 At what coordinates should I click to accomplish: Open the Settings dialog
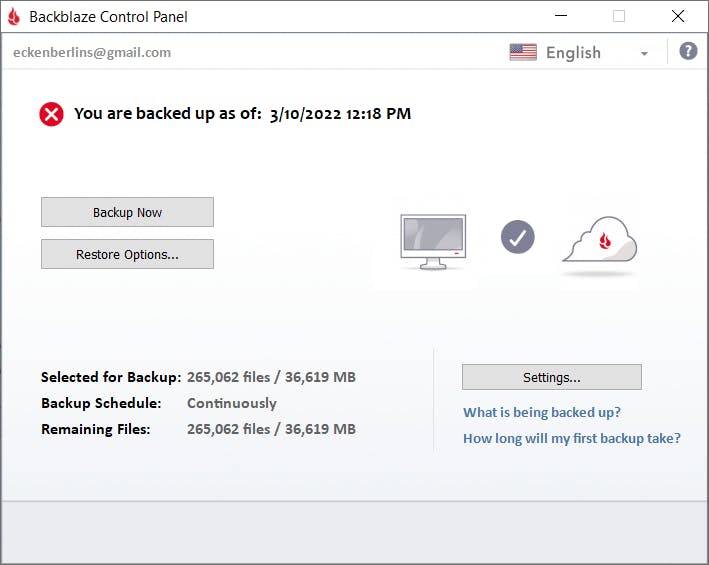[552, 377]
